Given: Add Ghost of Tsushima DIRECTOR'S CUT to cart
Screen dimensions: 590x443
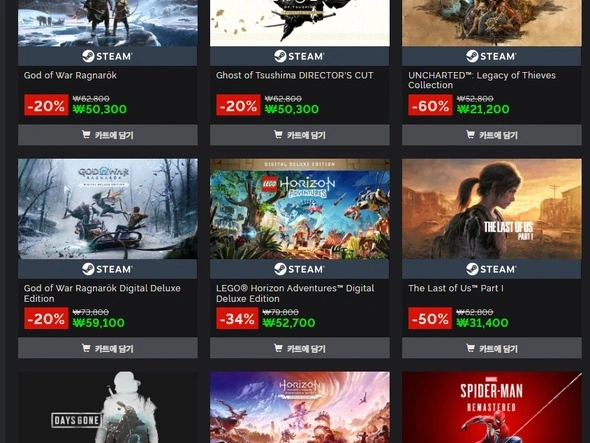Looking at the screenshot, I should pyautogui.click(x=300, y=135).
